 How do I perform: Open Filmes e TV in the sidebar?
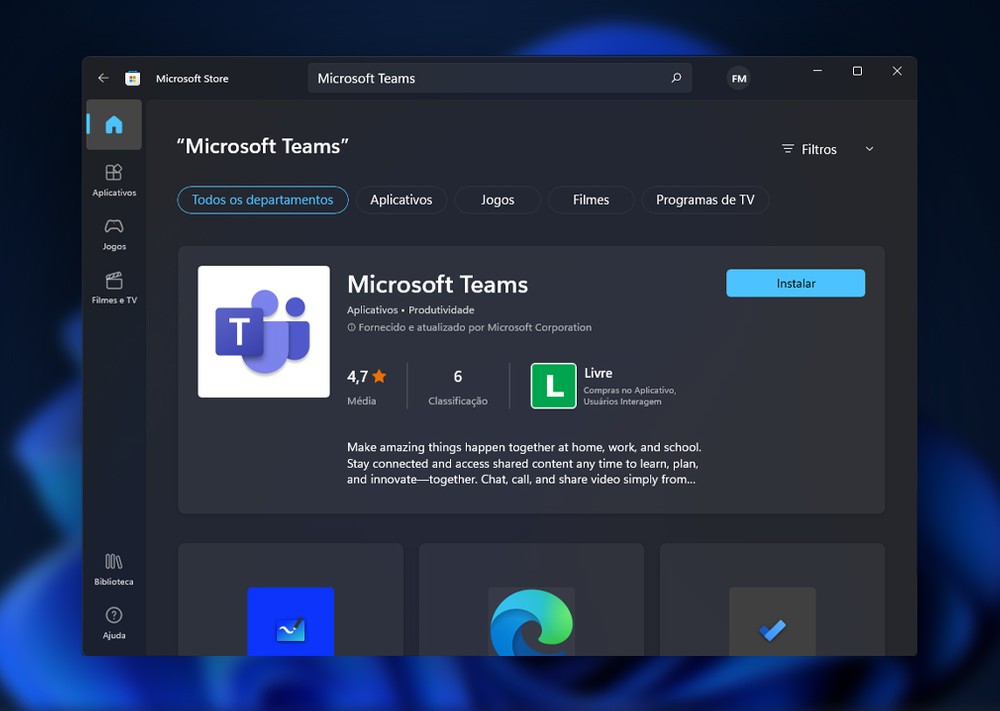click(114, 288)
